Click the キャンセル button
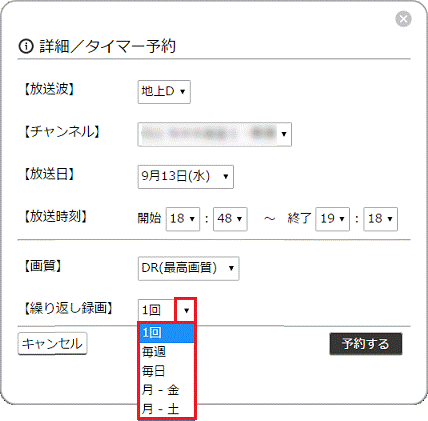428x421 pixels. 52,344
